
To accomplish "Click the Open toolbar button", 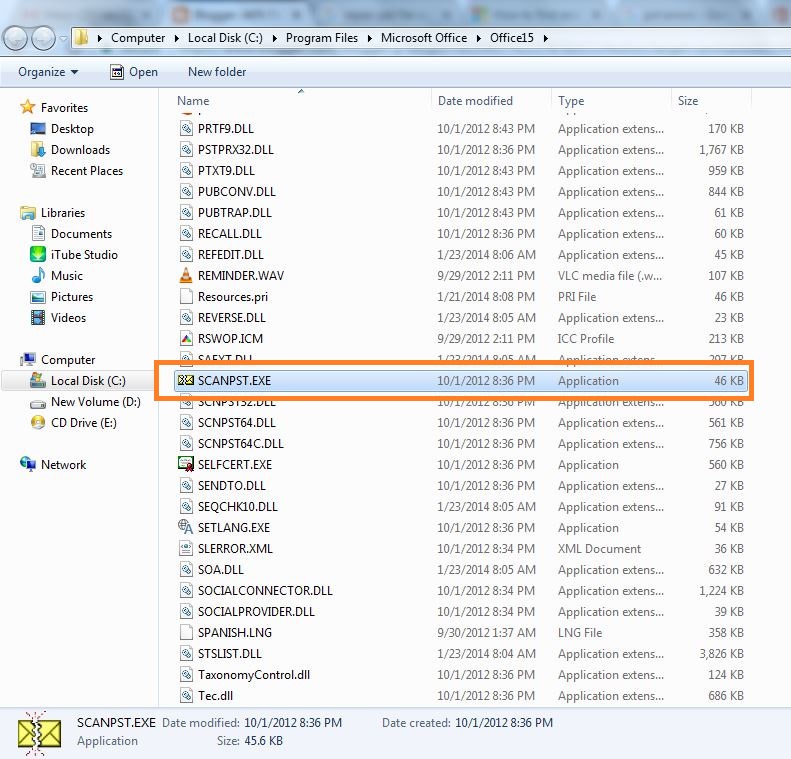I will 134,72.
